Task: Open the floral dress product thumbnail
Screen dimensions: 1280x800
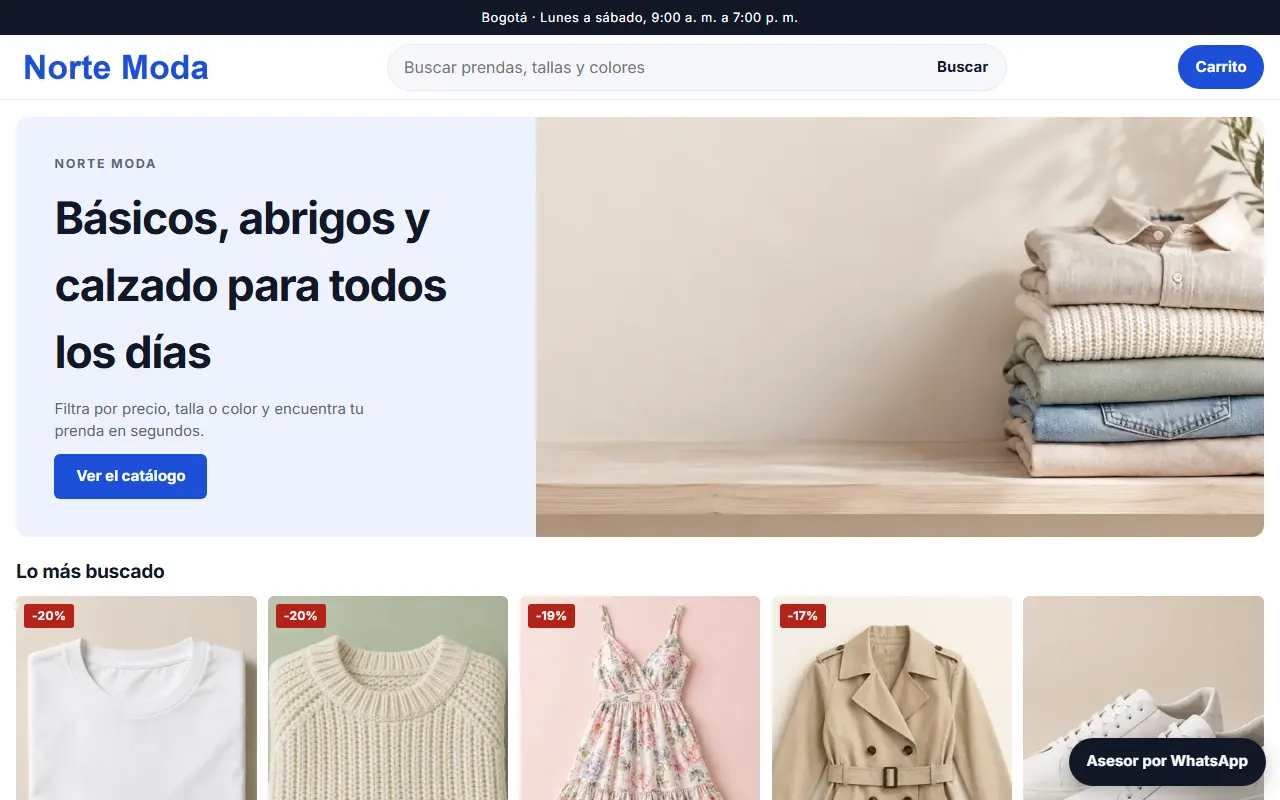Action: [640, 698]
